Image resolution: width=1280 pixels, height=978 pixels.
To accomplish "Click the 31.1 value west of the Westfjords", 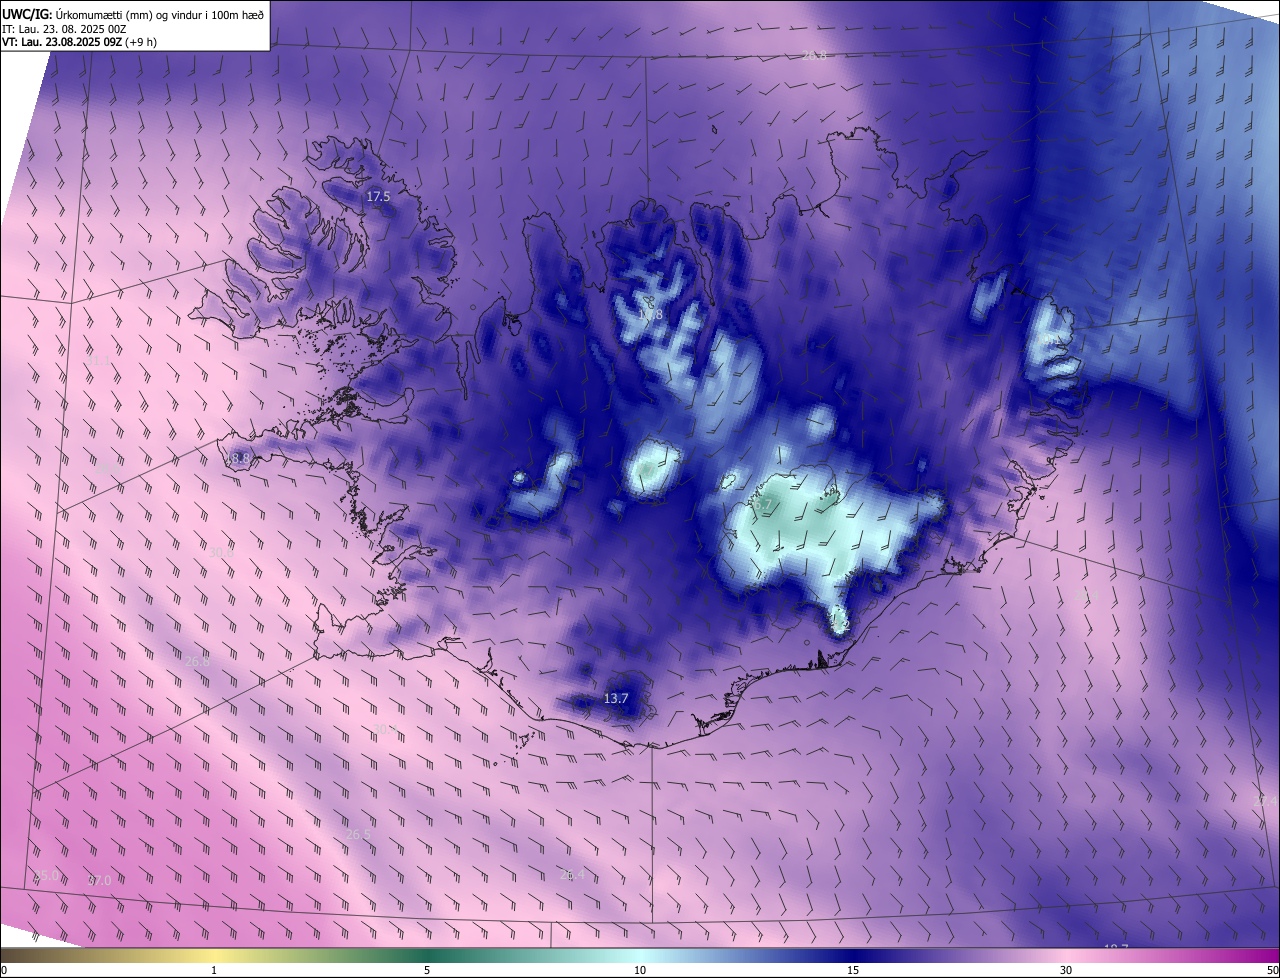I will coord(99,361).
